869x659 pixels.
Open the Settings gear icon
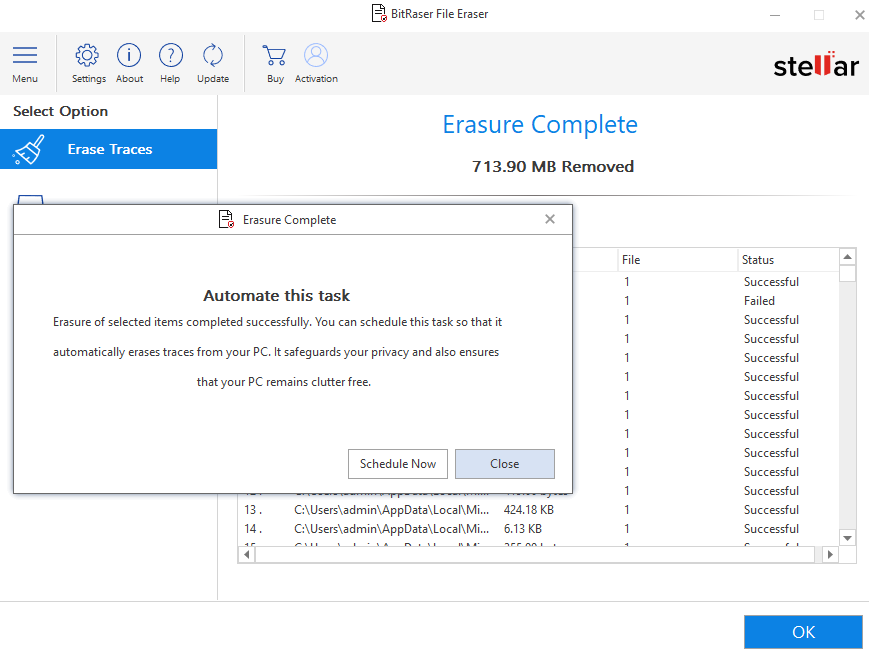pyautogui.click(x=87, y=55)
